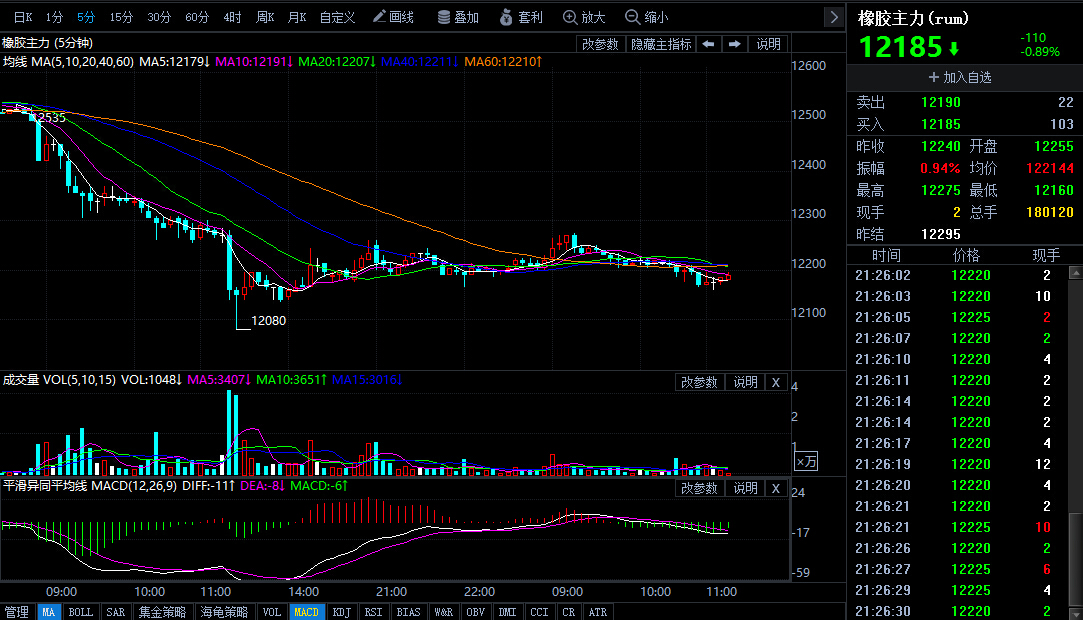Open the 套利 arbitrage tool
1083x620 pixels.
520,17
